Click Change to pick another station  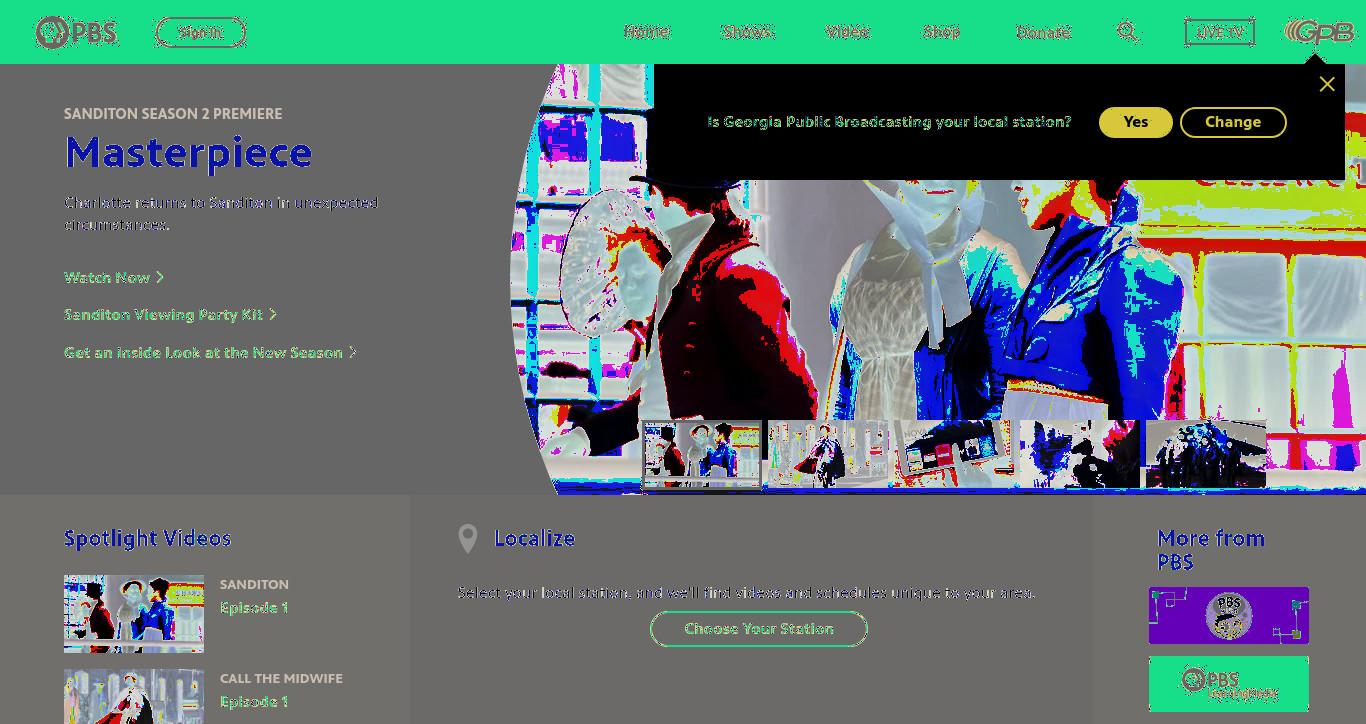pos(1233,122)
